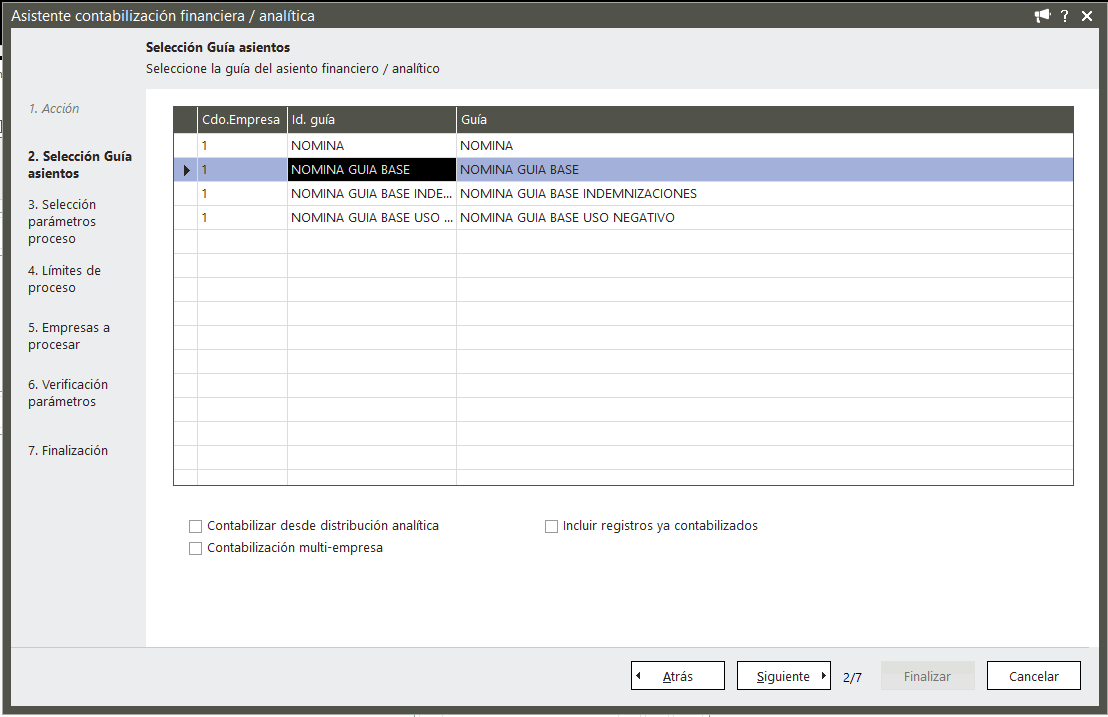Sort by the Cdo.Empresa column header

pos(242,120)
